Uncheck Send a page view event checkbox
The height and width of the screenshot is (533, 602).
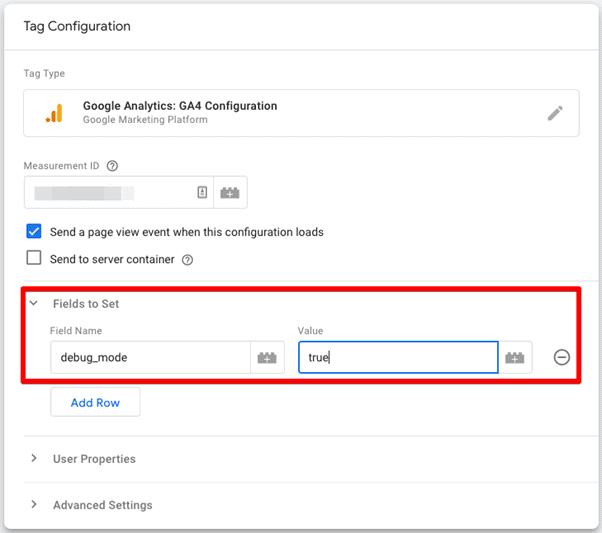tap(34, 231)
